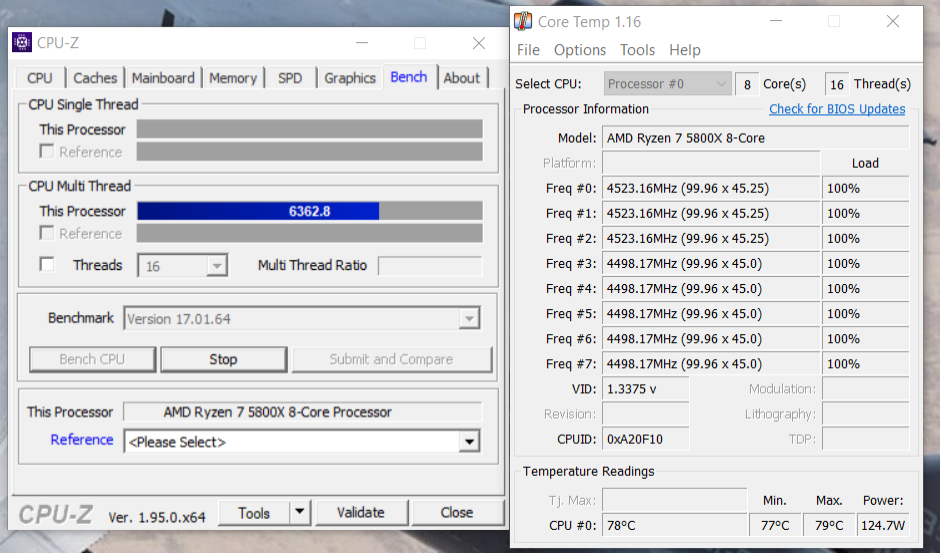Click the Model field AMD Ryzen 7 5800X
Screen dimensions: 940x553
(755, 138)
